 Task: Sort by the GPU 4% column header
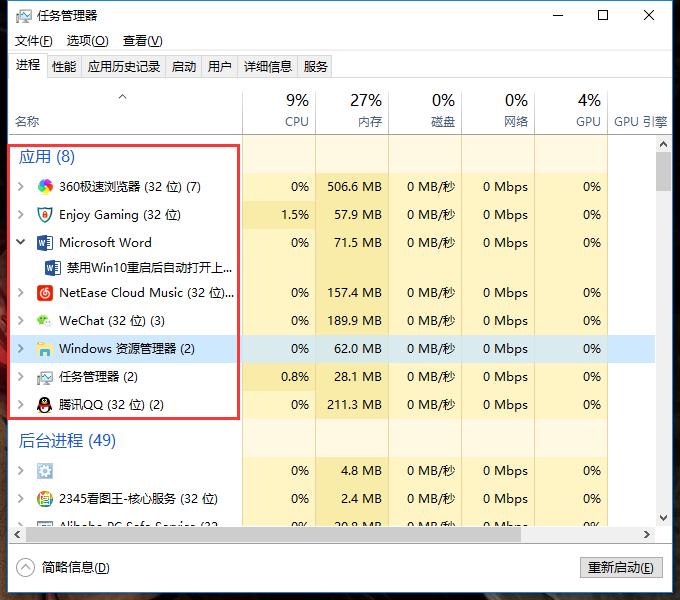click(571, 112)
